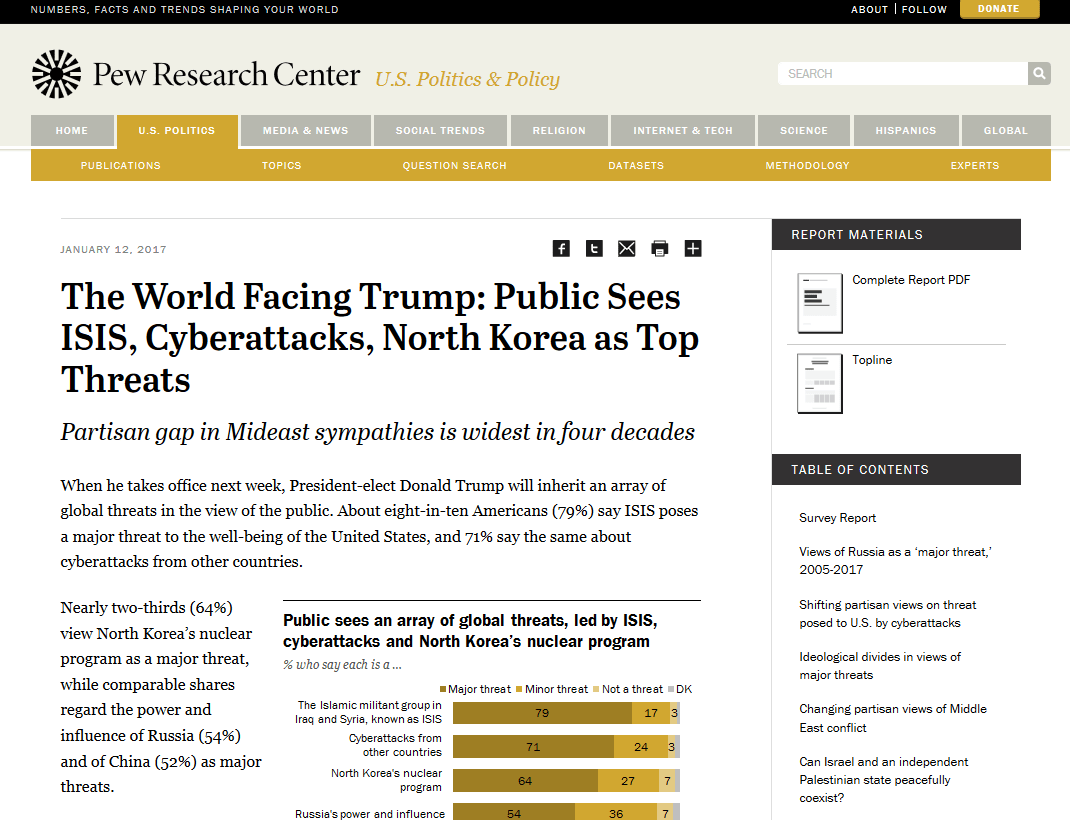Open the Complete Report PDF thumbnail
This screenshot has height=820, width=1070.
coord(819,303)
